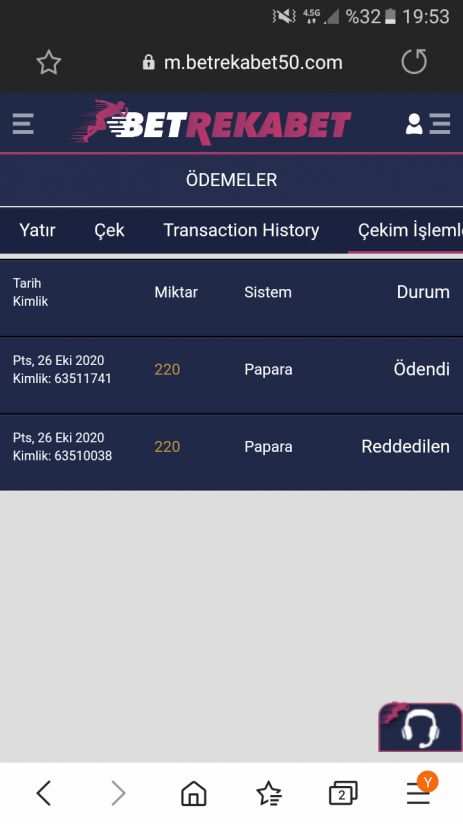Go forward with browser forward arrow
This screenshot has height=824, width=463.
[119, 792]
